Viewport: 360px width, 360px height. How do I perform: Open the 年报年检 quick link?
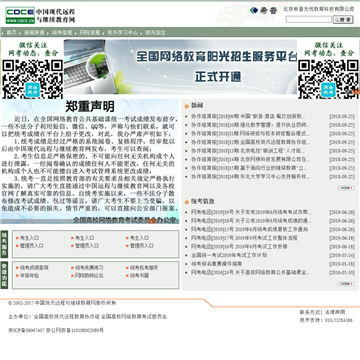[29, 276]
